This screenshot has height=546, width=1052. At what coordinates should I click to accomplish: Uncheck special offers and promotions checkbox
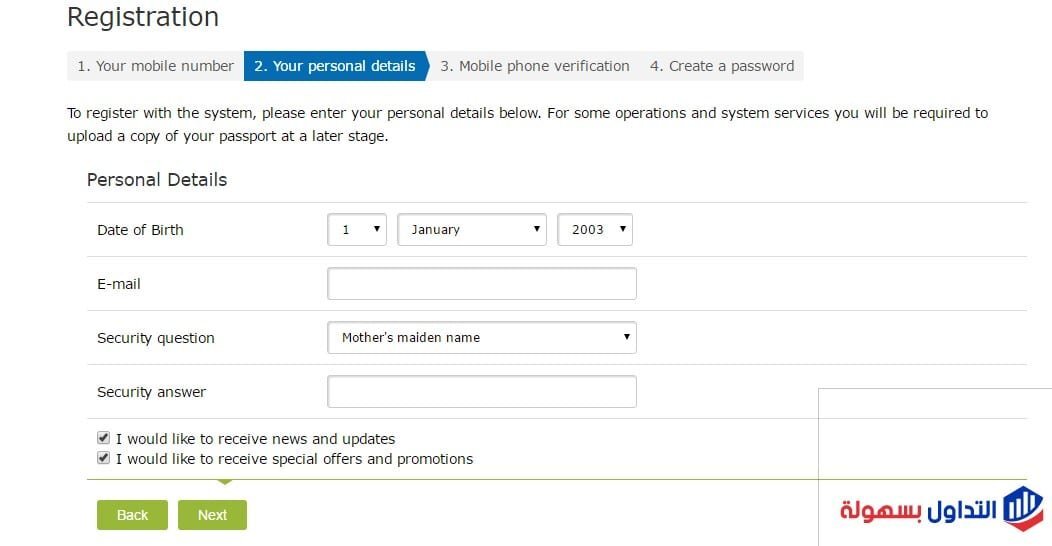click(103, 458)
